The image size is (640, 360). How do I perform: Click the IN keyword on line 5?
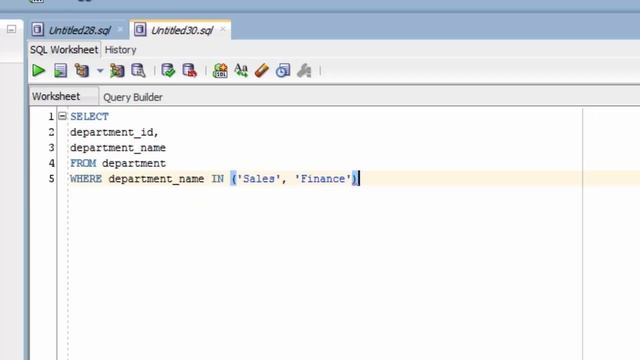click(x=218, y=179)
